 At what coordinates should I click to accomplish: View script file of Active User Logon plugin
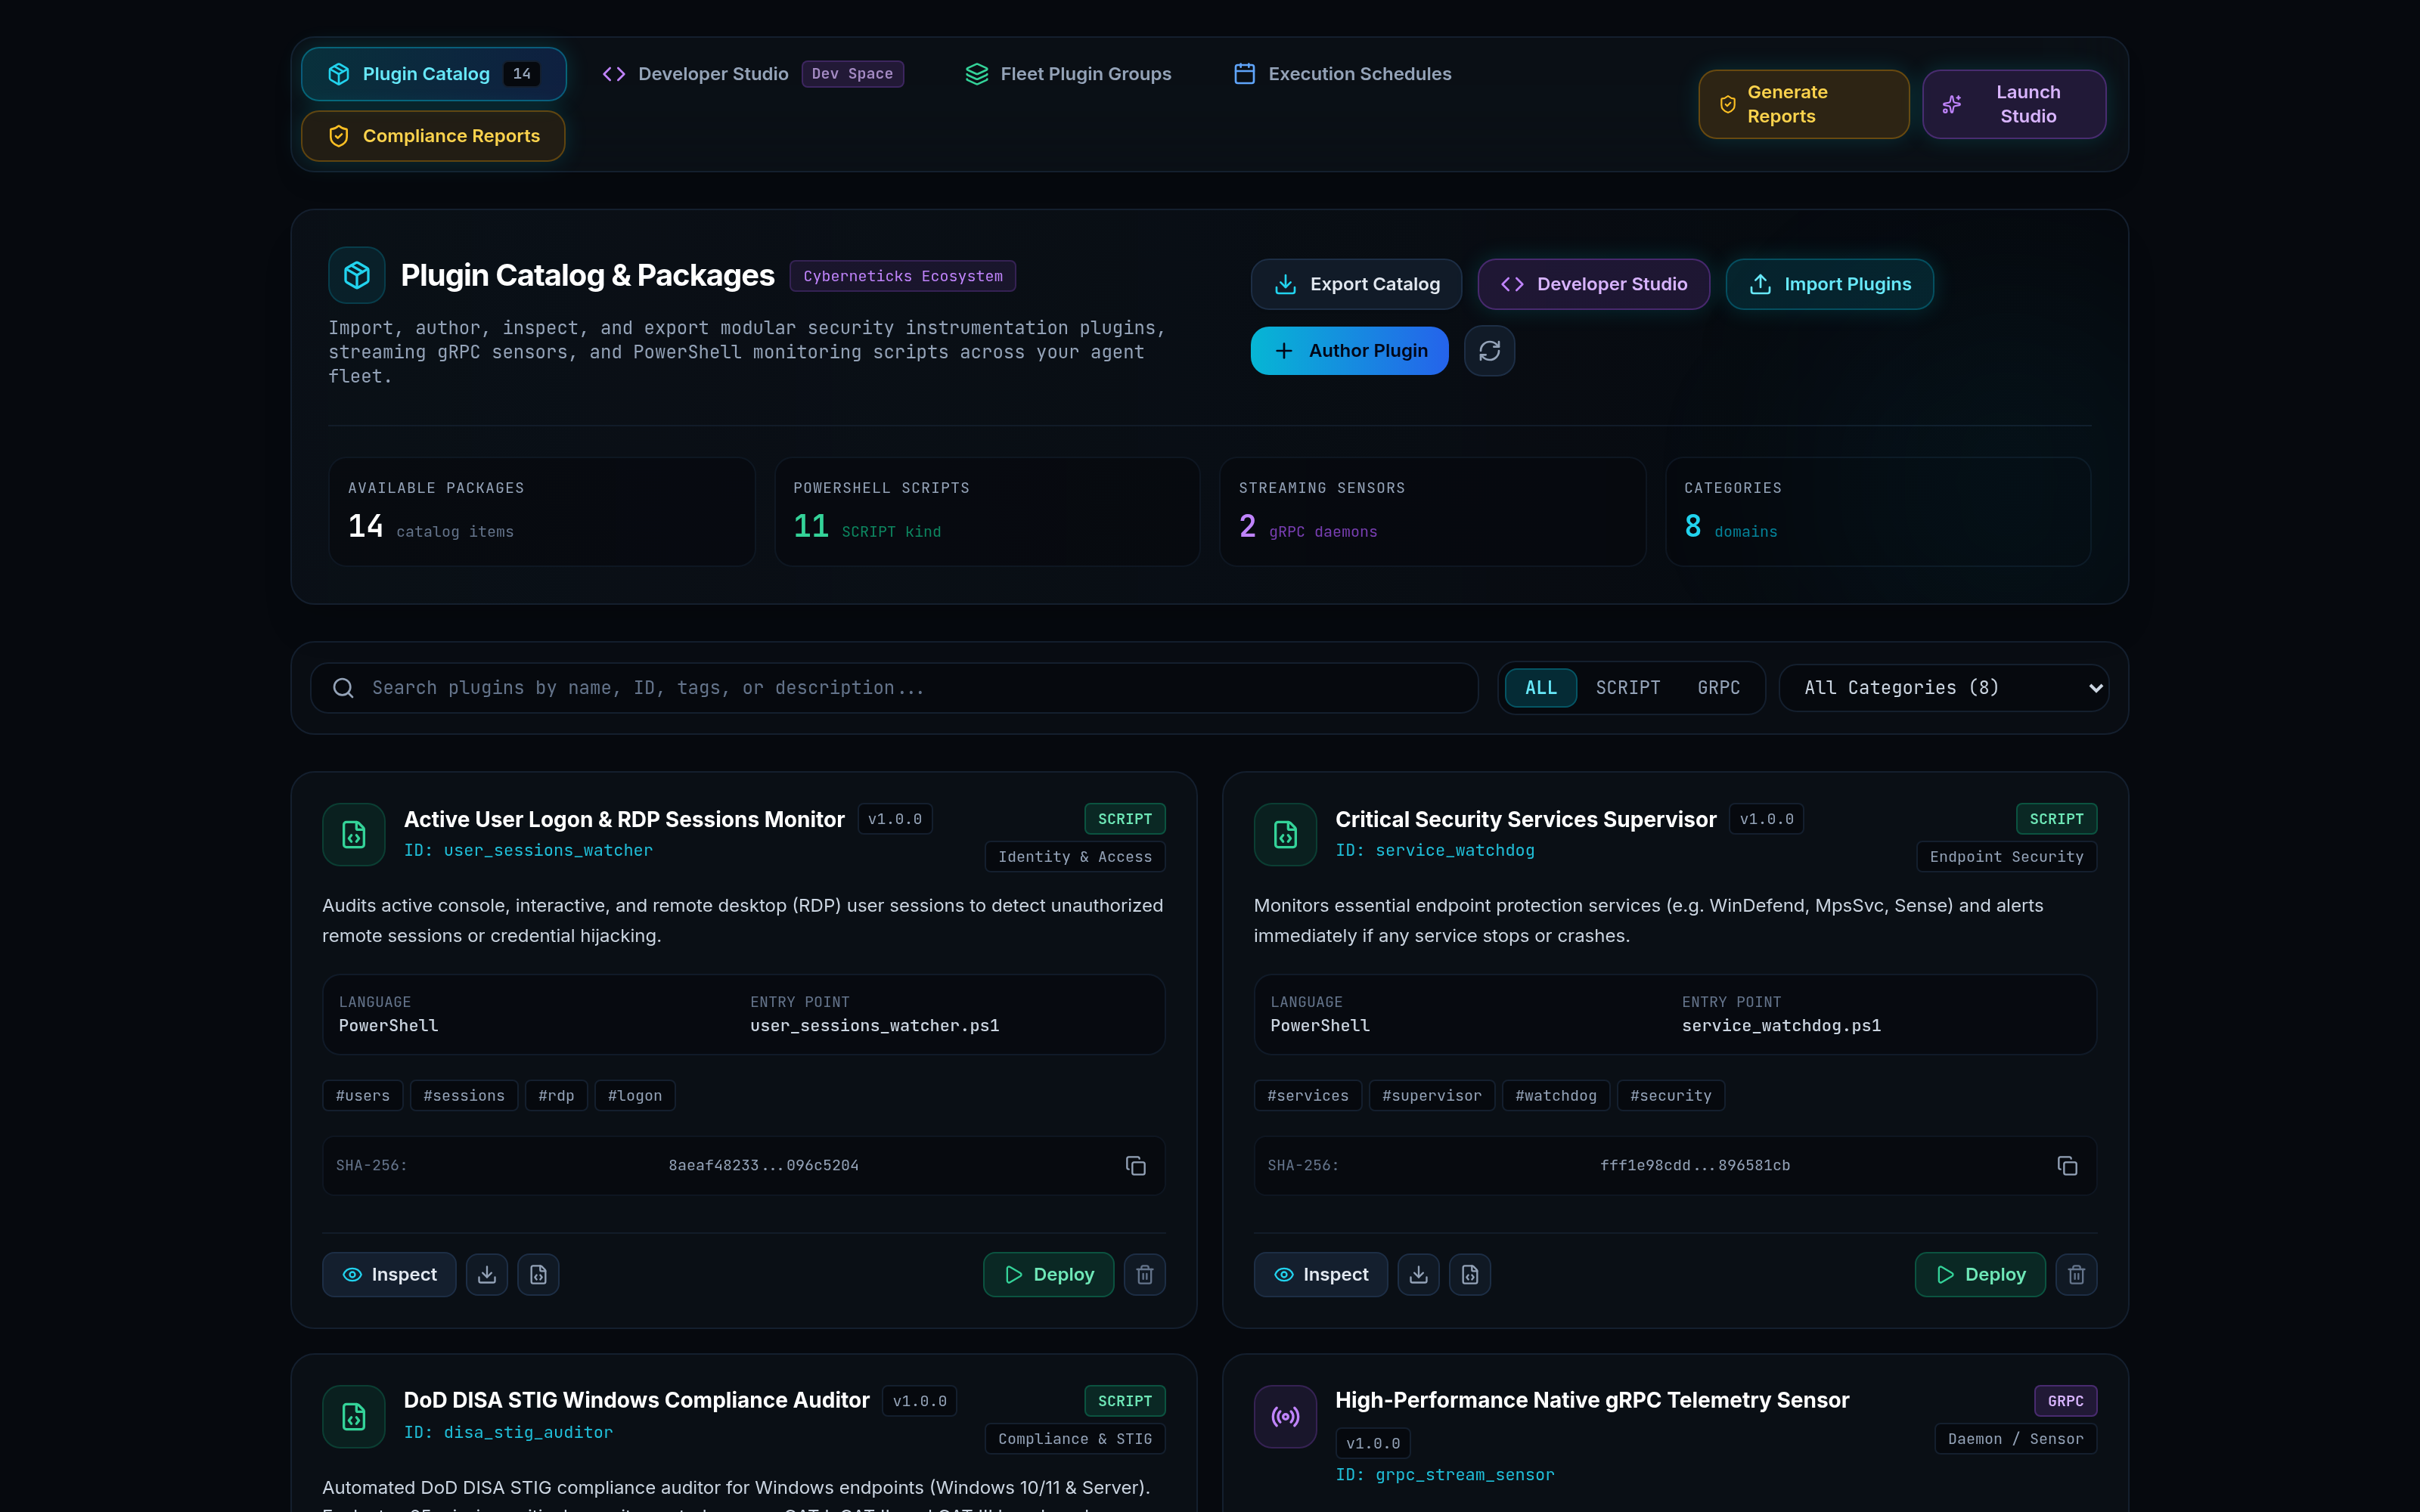point(538,1275)
